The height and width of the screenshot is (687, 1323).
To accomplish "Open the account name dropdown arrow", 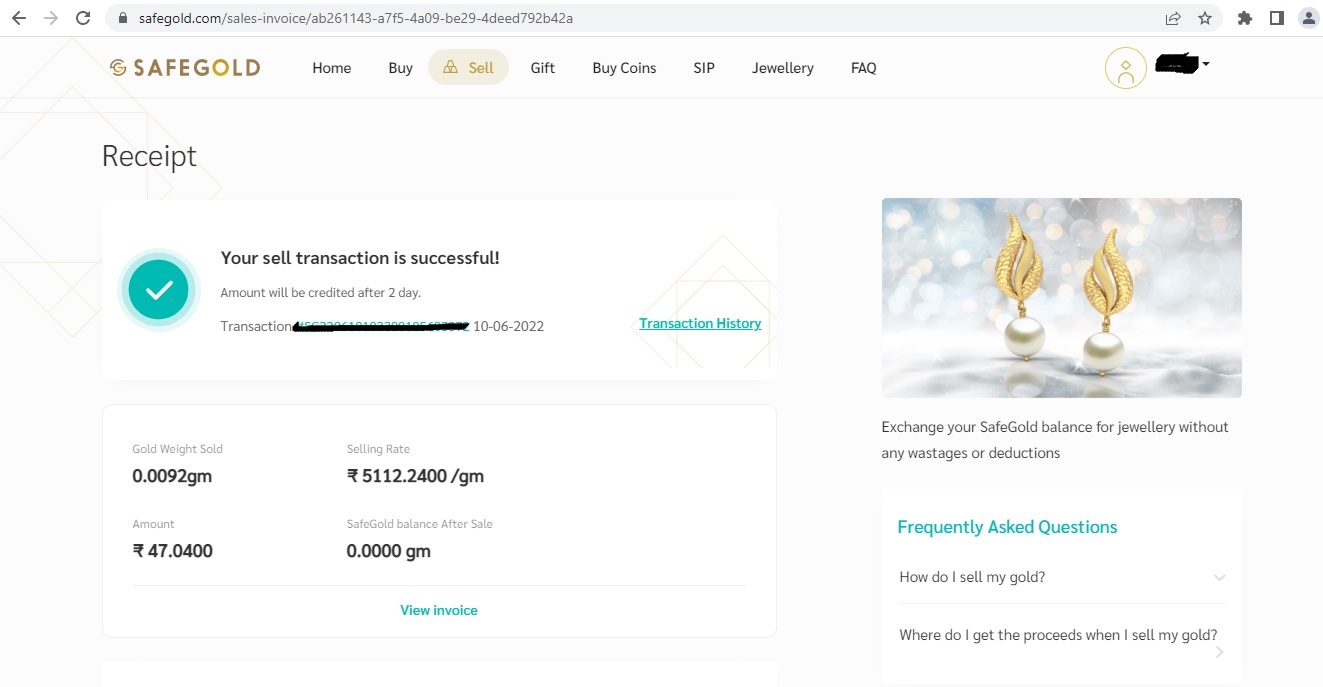I will coord(1205,64).
